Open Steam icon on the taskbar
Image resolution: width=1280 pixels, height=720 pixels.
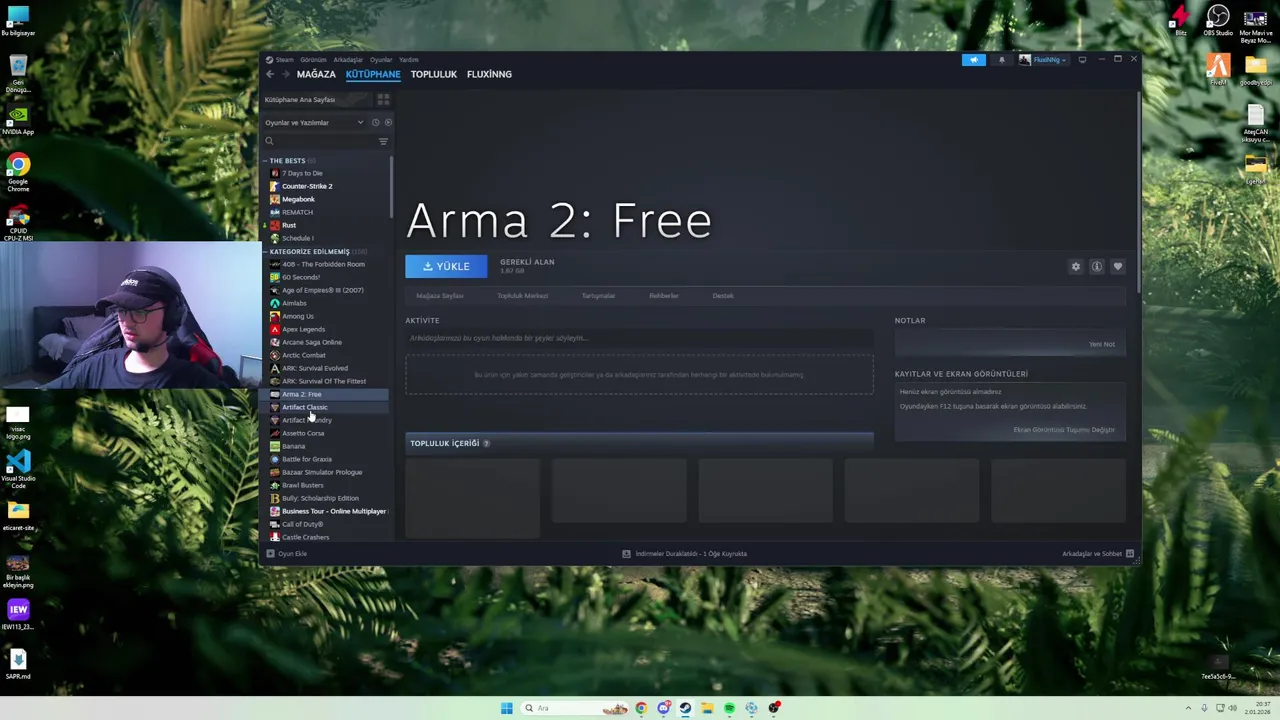685,708
